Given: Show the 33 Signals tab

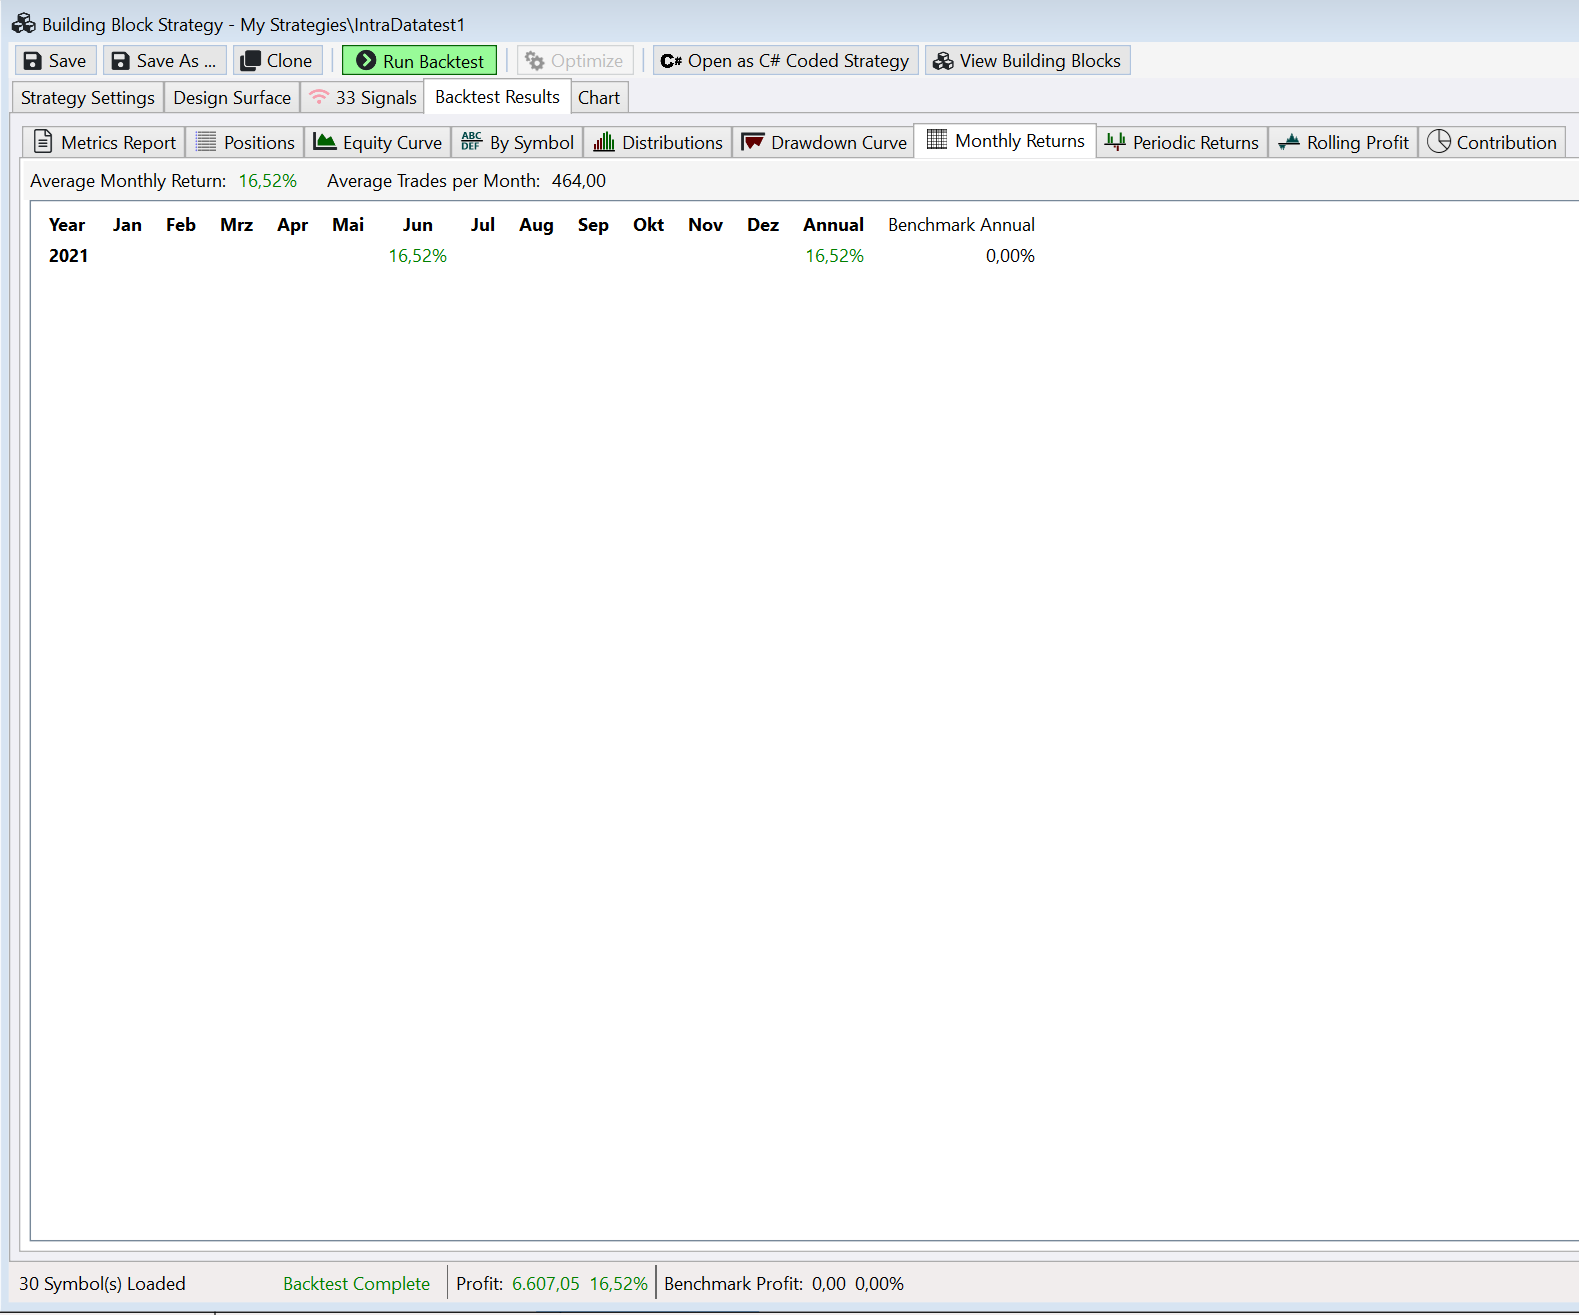Looking at the screenshot, I should pyautogui.click(x=363, y=98).
